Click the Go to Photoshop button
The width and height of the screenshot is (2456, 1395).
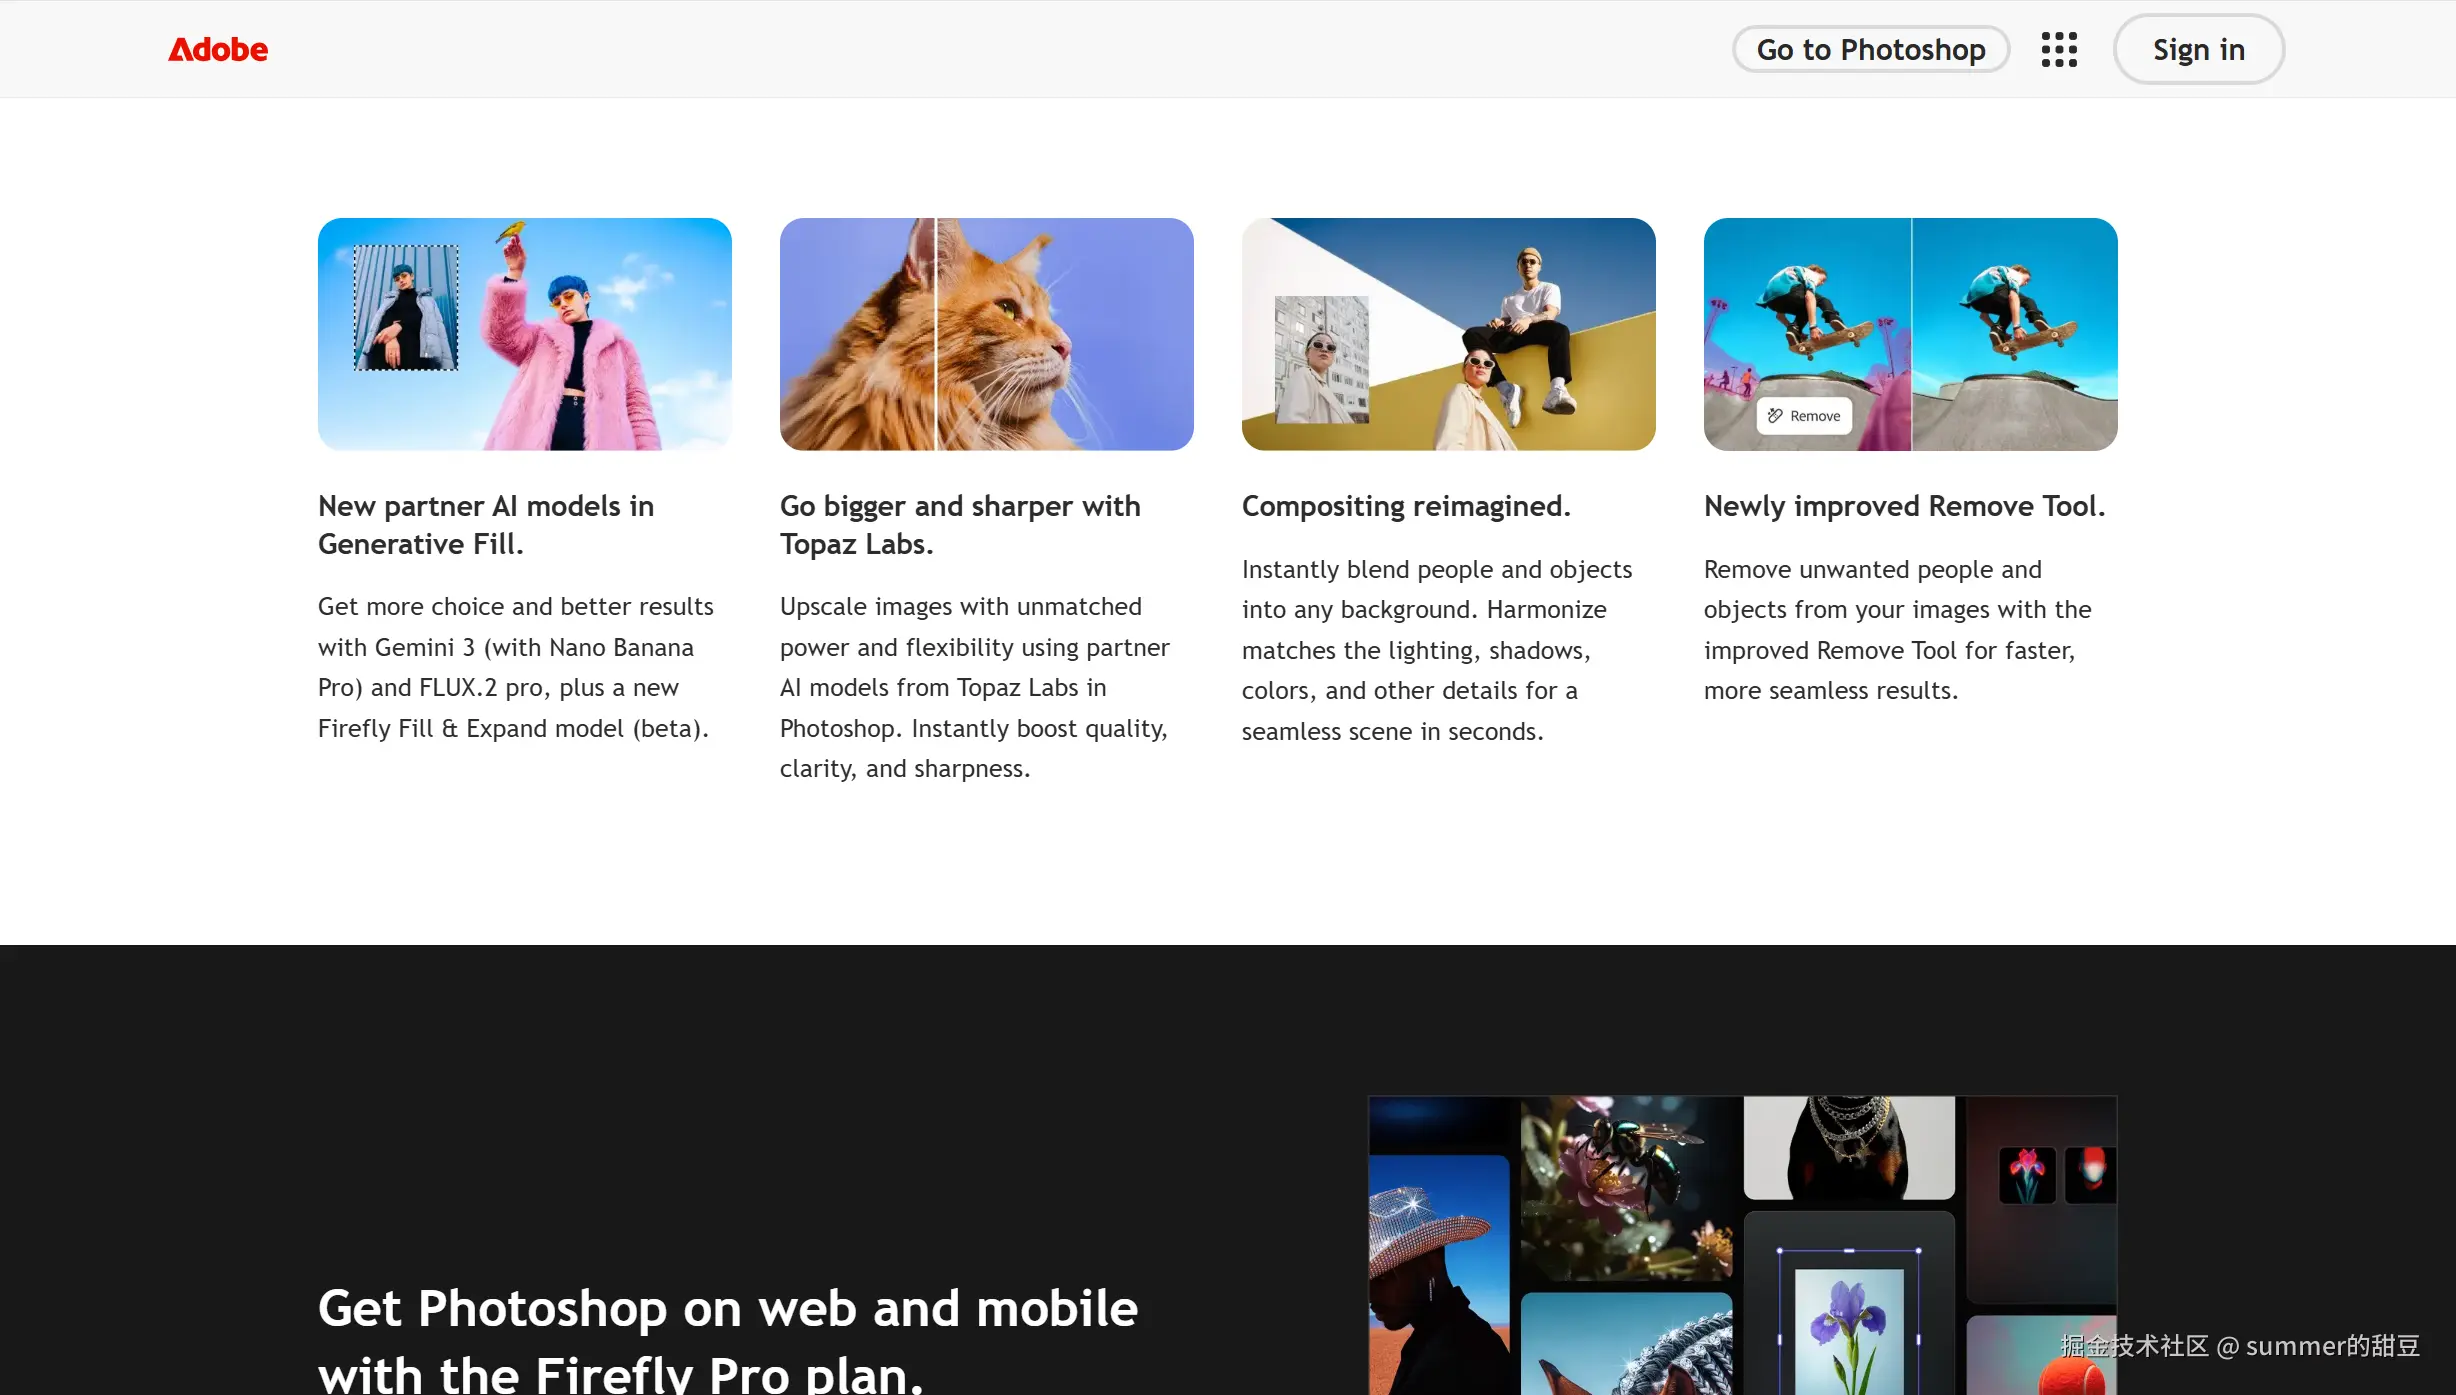pyautogui.click(x=1870, y=49)
